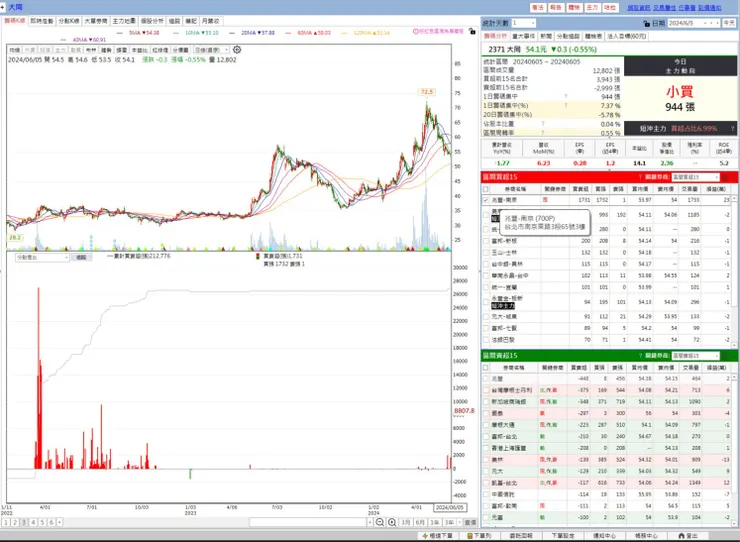Open the 日期 date picker dropdown
Image resolution: width=740 pixels, height=542 pixels.
click(706, 23)
